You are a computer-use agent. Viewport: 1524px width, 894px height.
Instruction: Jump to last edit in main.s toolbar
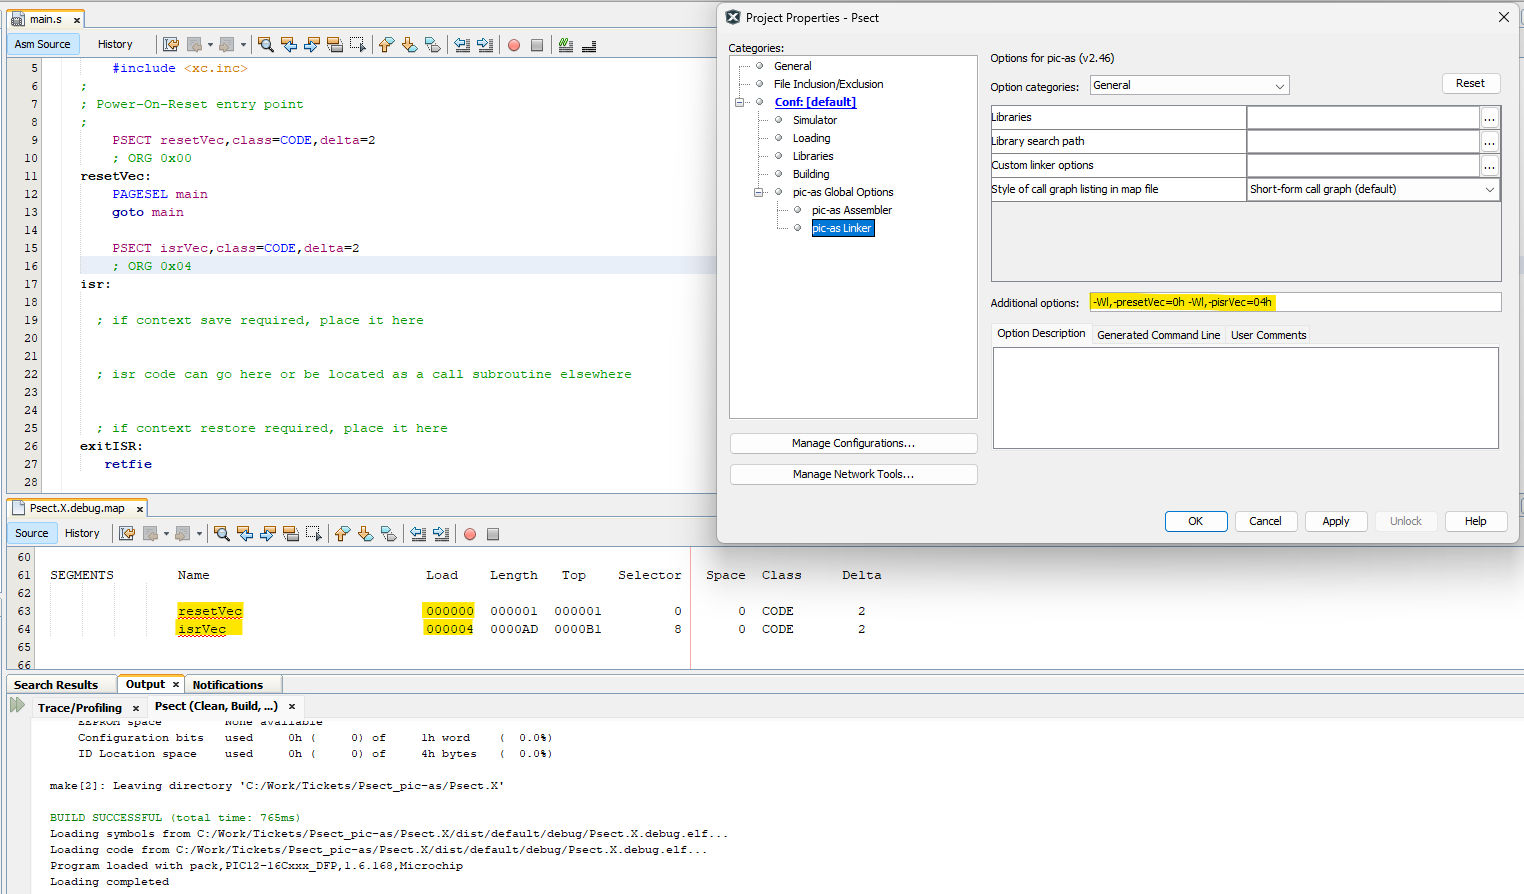pyautogui.click(x=171, y=45)
